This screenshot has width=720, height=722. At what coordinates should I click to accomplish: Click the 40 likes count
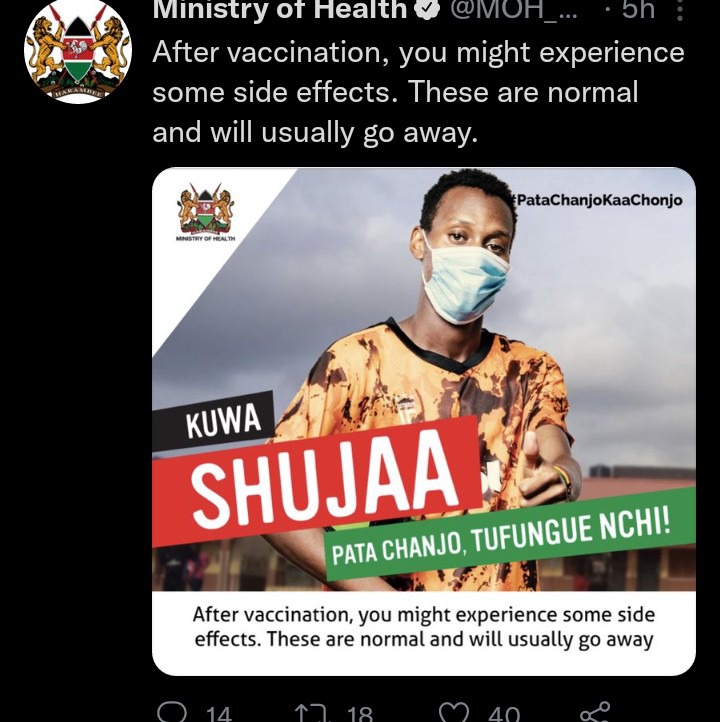(504, 713)
